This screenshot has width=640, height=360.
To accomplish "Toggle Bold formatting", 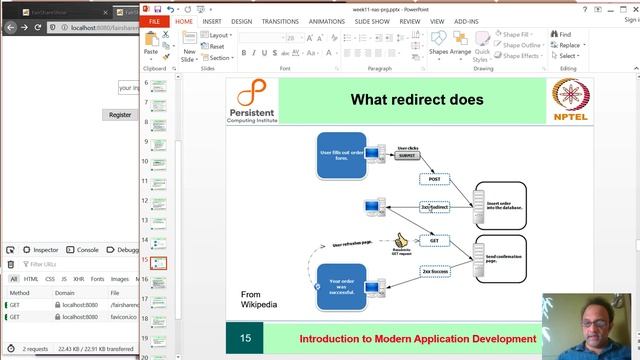I will 244,53.
